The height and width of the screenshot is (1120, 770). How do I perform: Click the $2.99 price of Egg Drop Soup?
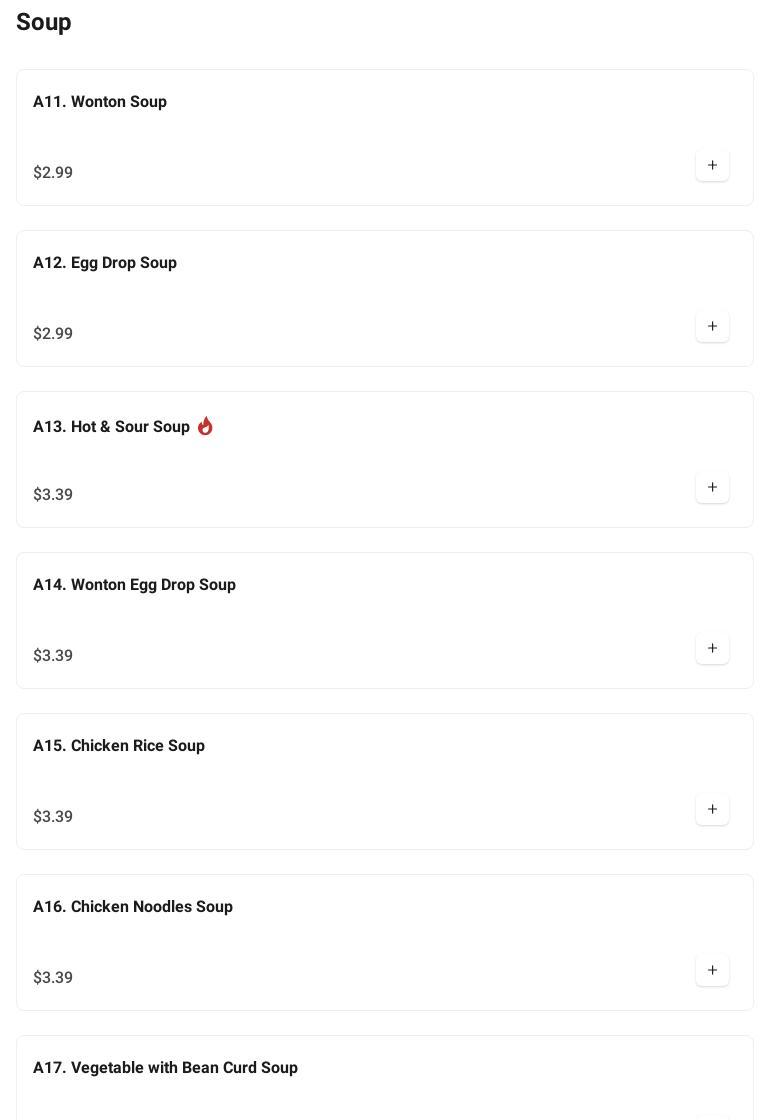[53, 334]
